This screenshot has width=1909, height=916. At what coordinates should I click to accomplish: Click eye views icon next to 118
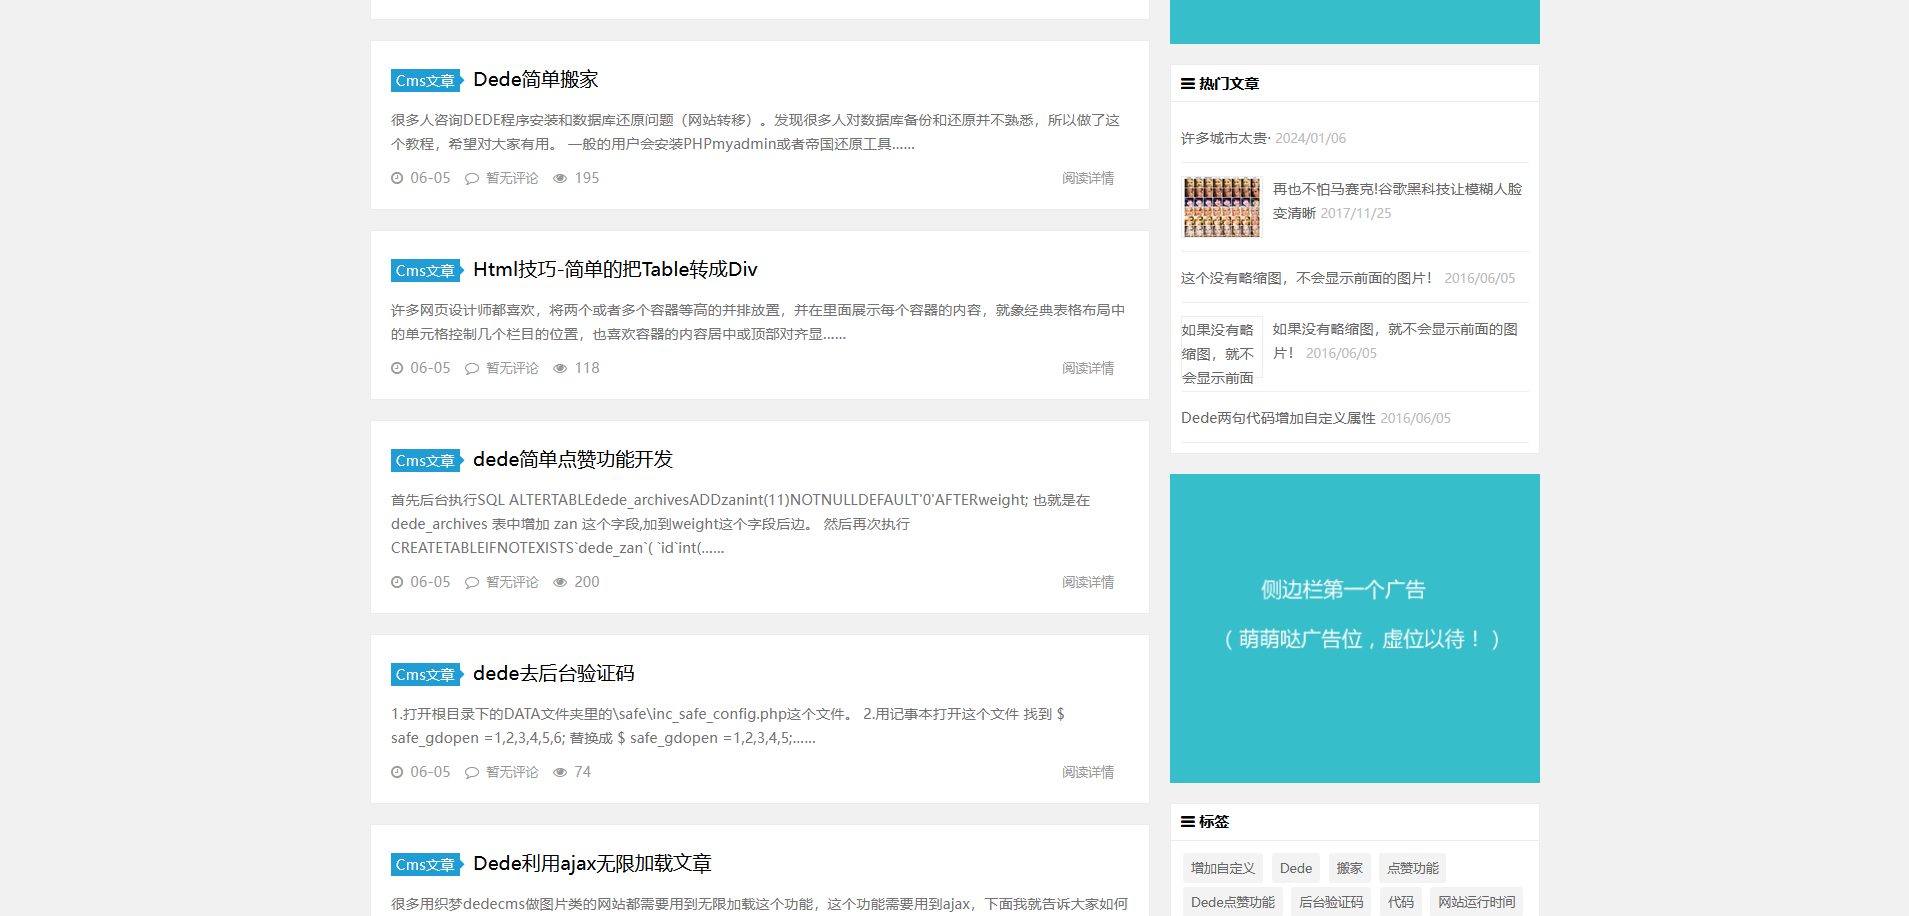click(560, 368)
